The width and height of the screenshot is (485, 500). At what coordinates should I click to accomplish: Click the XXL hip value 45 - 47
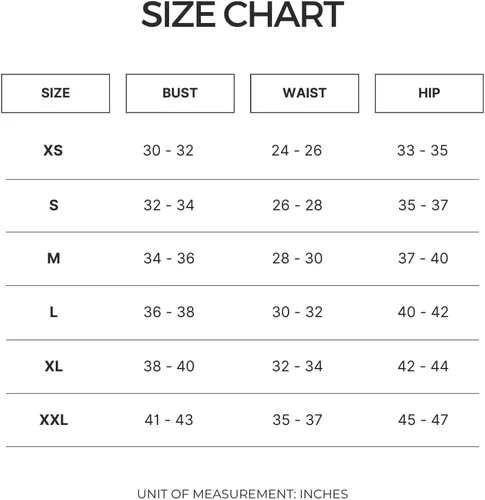point(423,420)
